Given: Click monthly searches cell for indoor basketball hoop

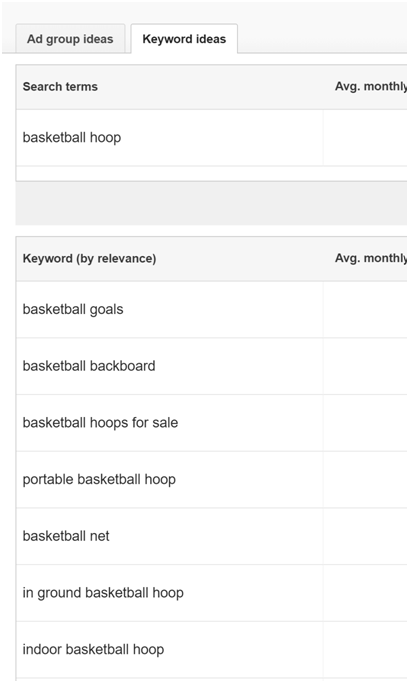Looking at the screenshot, I should point(365,649).
